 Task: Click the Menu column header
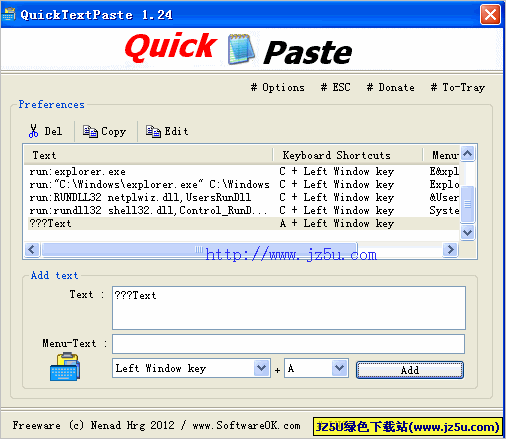pyautogui.click(x=442, y=155)
